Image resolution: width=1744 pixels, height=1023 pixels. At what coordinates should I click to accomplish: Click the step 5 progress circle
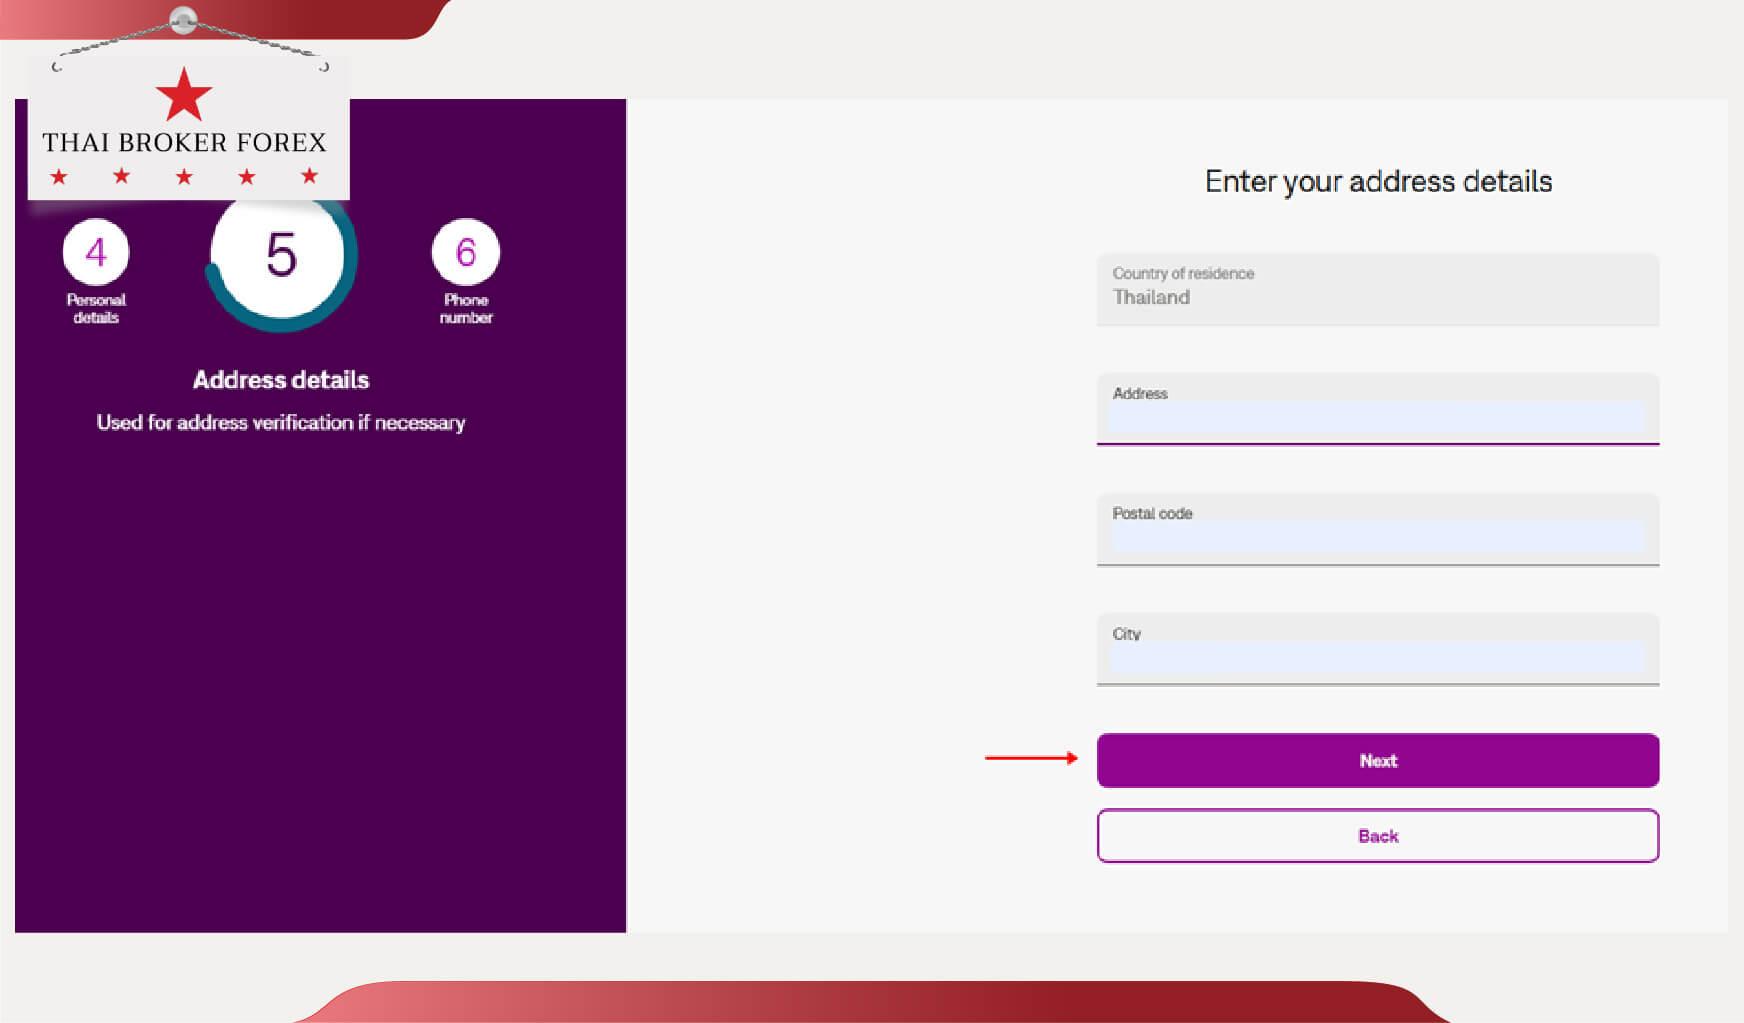click(x=281, y=256)
